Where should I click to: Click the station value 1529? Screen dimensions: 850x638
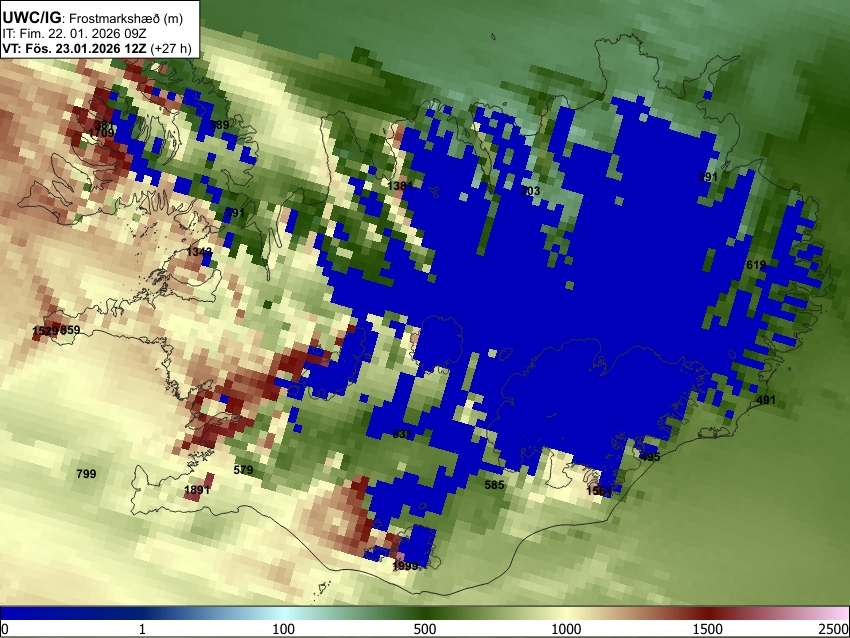(x=45, y=331)
